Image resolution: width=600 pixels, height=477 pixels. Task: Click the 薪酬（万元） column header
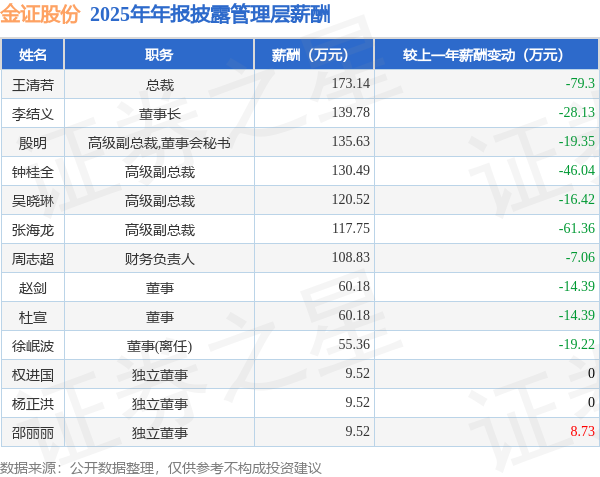tap(313, 55)
